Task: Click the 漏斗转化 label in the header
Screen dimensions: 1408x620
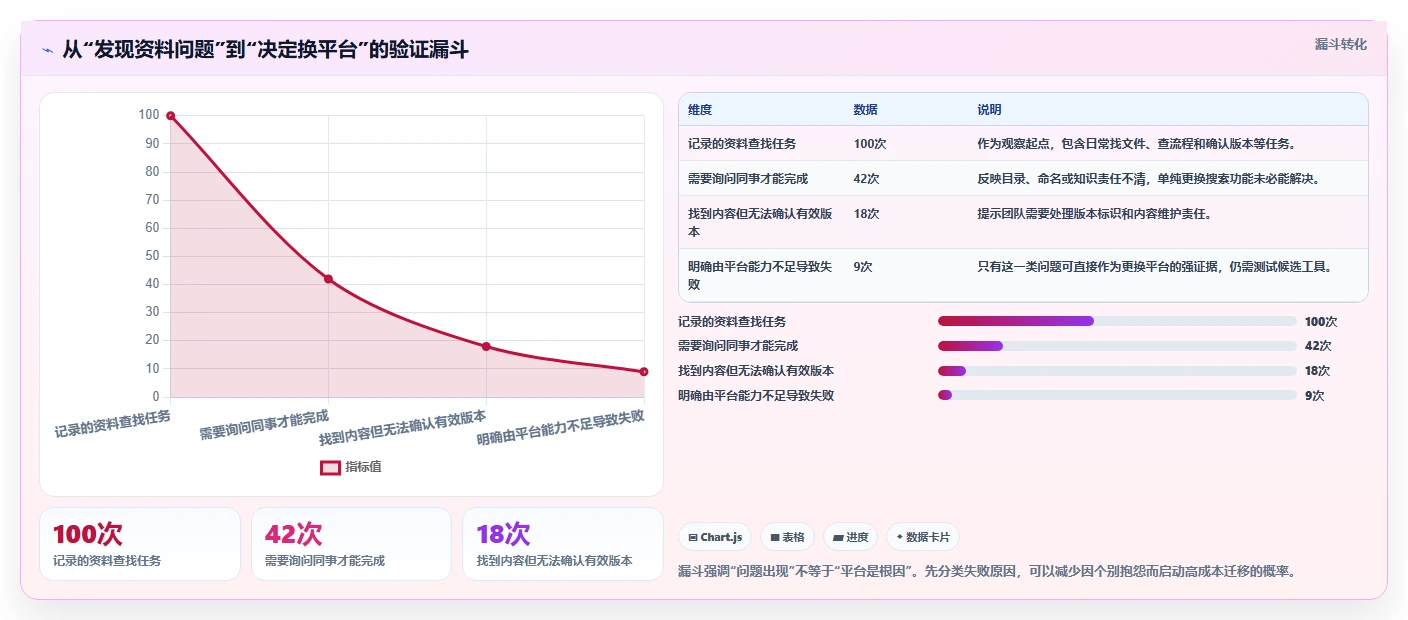Action: pos(1340,44)
